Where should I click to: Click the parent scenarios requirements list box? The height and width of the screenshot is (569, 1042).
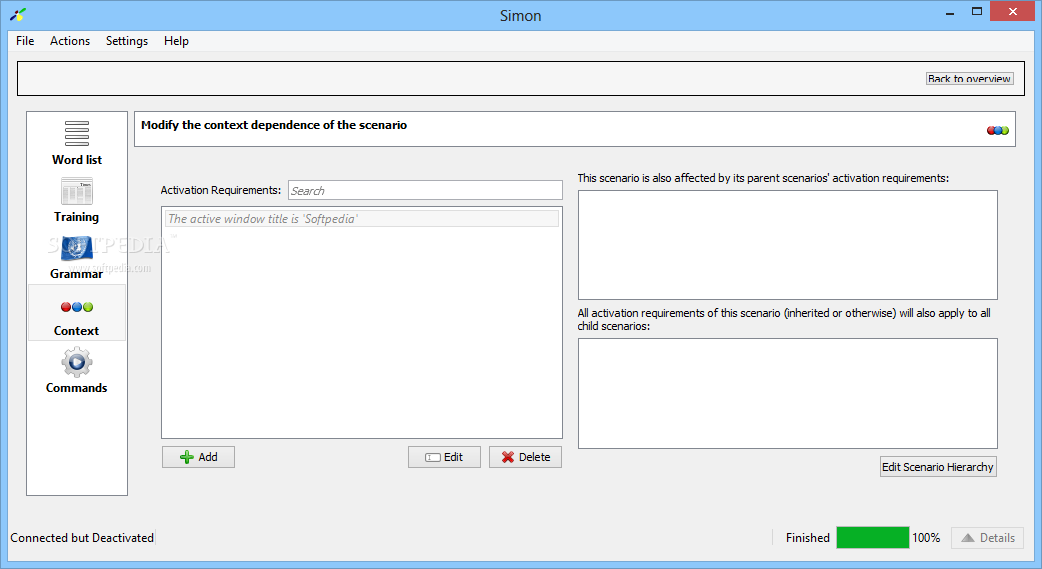(787, 245)
